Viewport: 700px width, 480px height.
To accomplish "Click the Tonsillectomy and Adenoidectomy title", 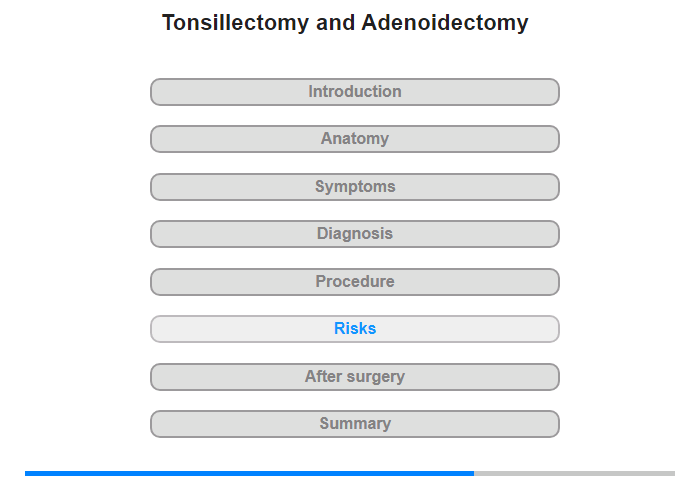I will point(345,22).
